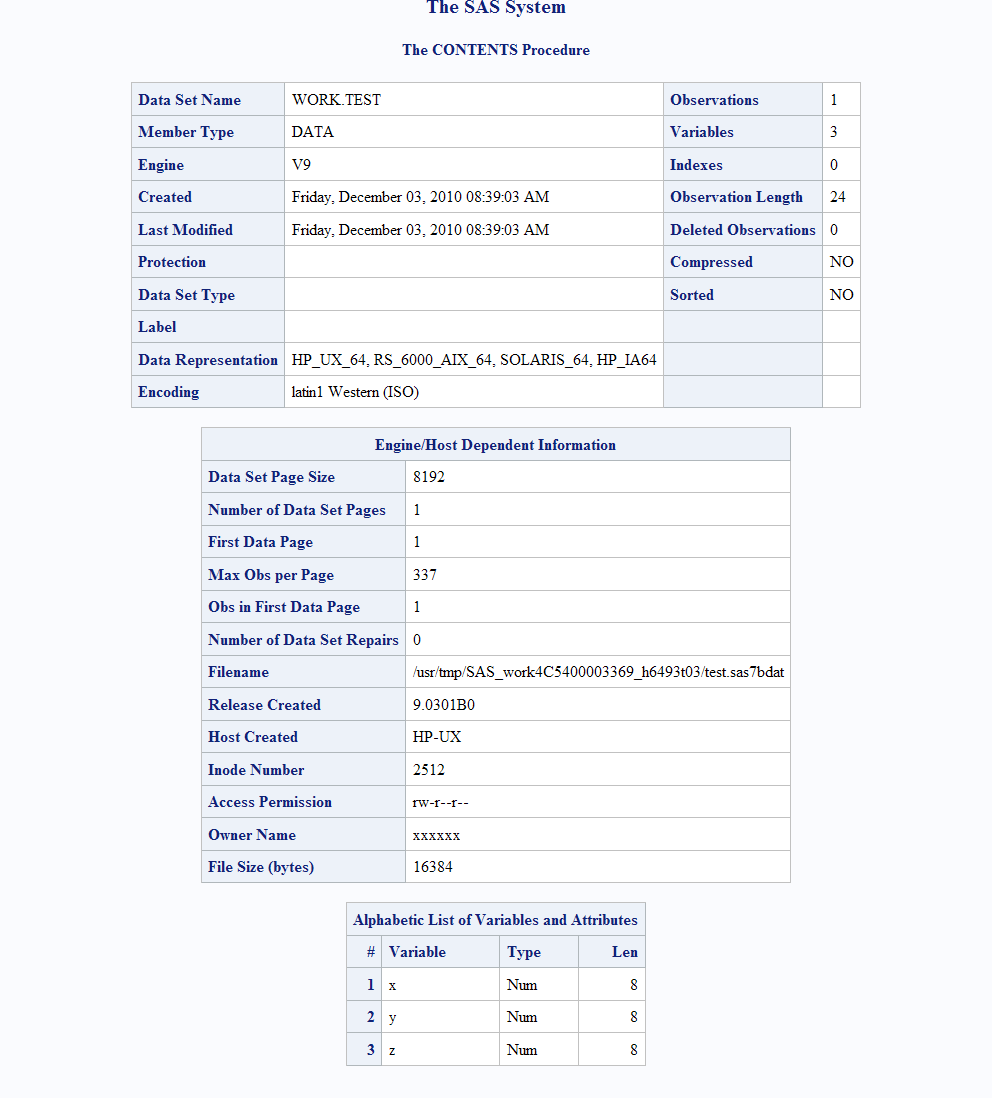Click 'Engine/Host Dependent Information' table header

coord(495,445)
